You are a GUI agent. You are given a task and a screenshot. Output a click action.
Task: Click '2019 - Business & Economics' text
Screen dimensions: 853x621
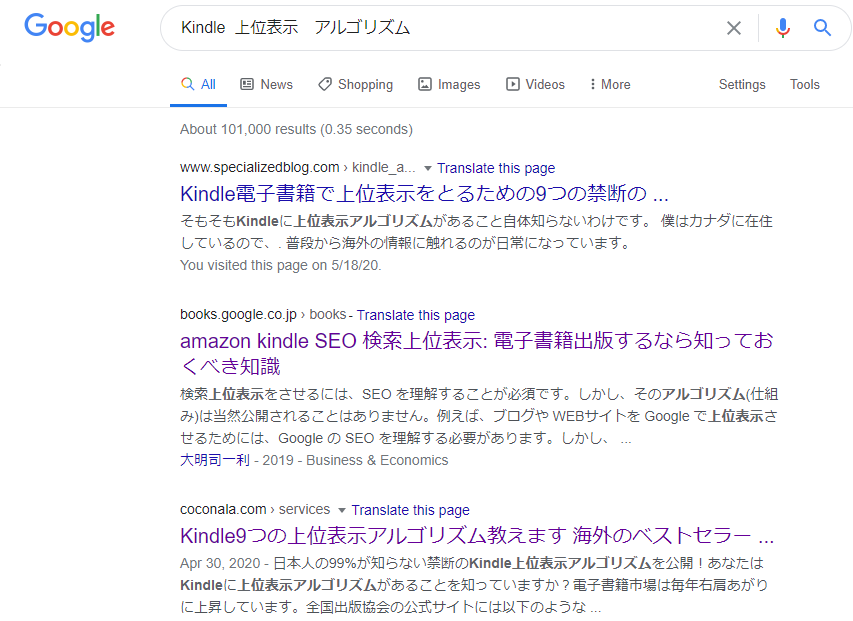(355, 461)
